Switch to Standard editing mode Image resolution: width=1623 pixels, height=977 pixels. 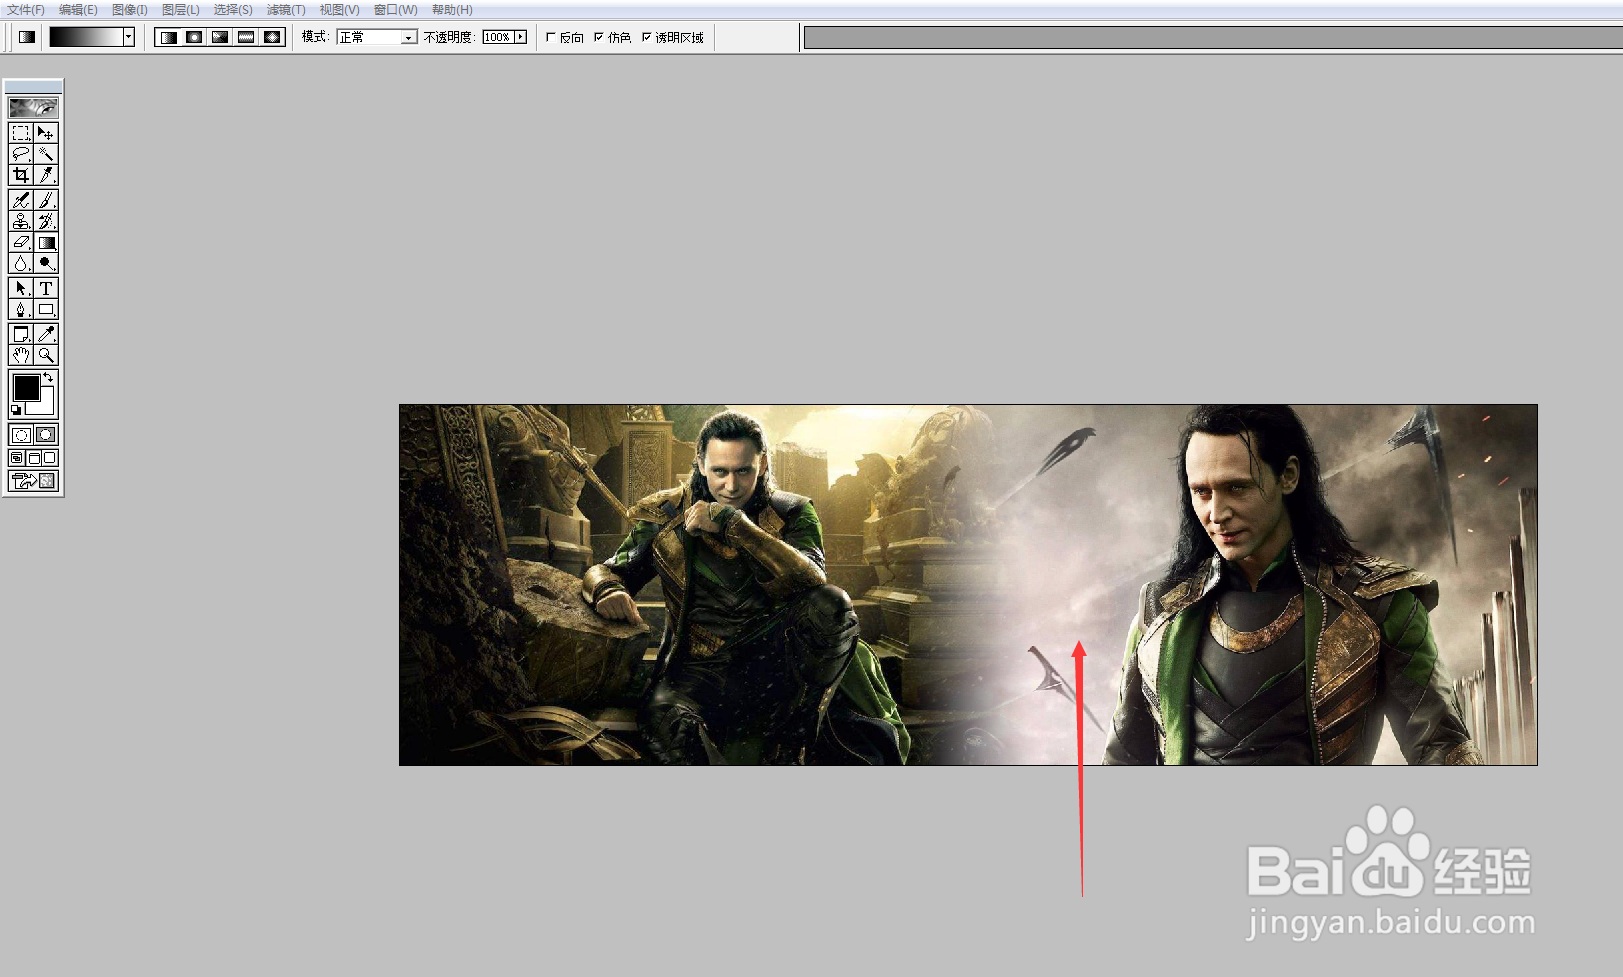(21, 435)
